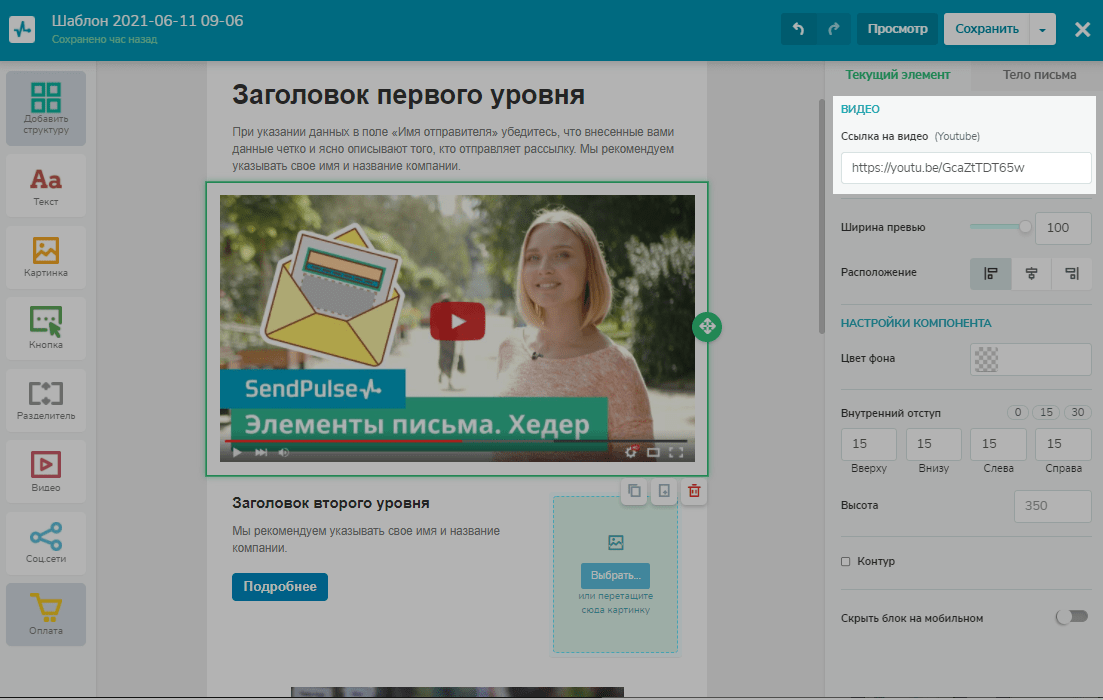
Task: Click the Видео block icon in sidebar
Action: 46,471
